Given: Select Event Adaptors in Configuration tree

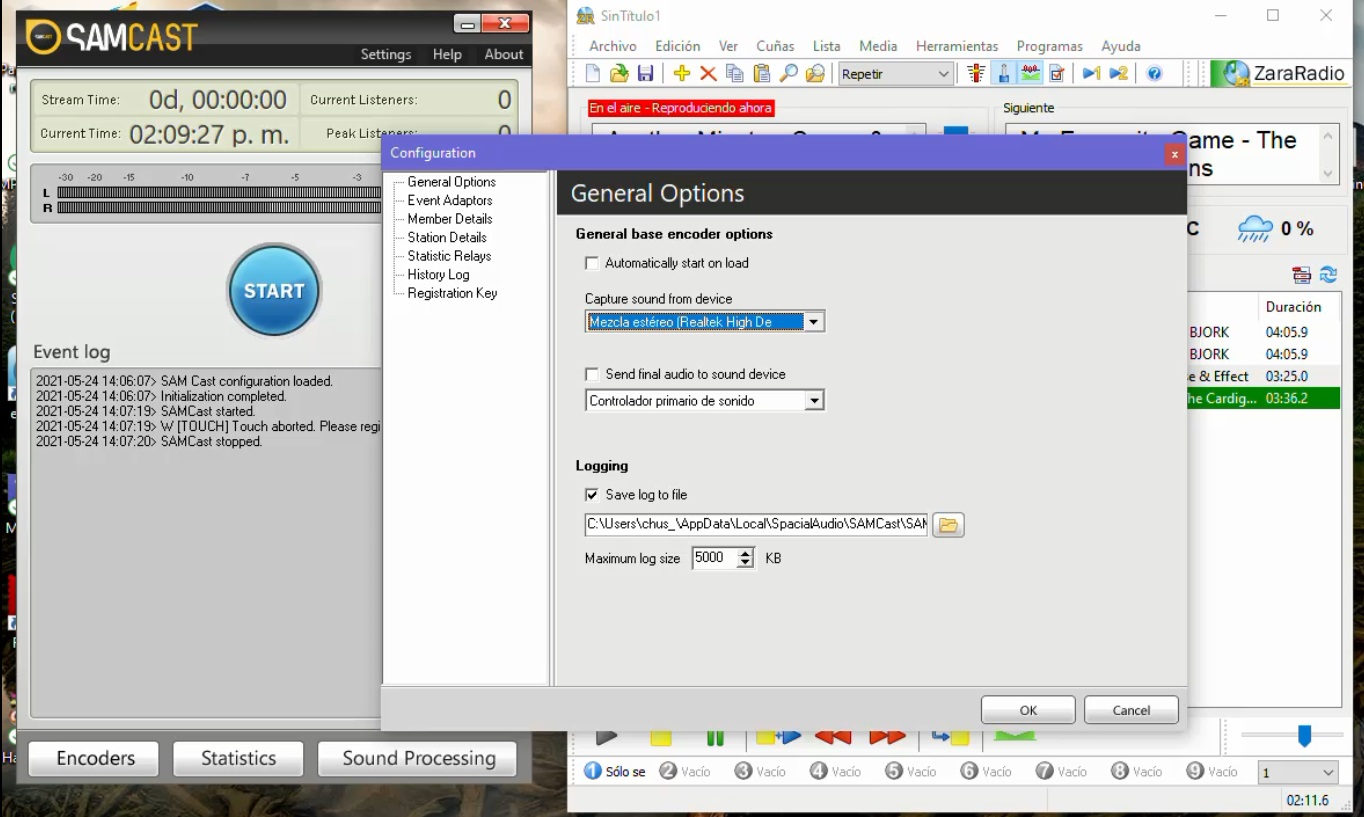Looking at the screenshot, I should [450, 200].
